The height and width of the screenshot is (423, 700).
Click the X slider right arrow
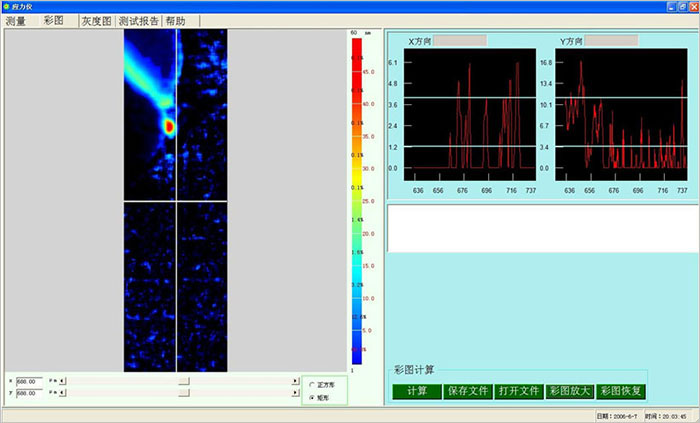[295, 381]
